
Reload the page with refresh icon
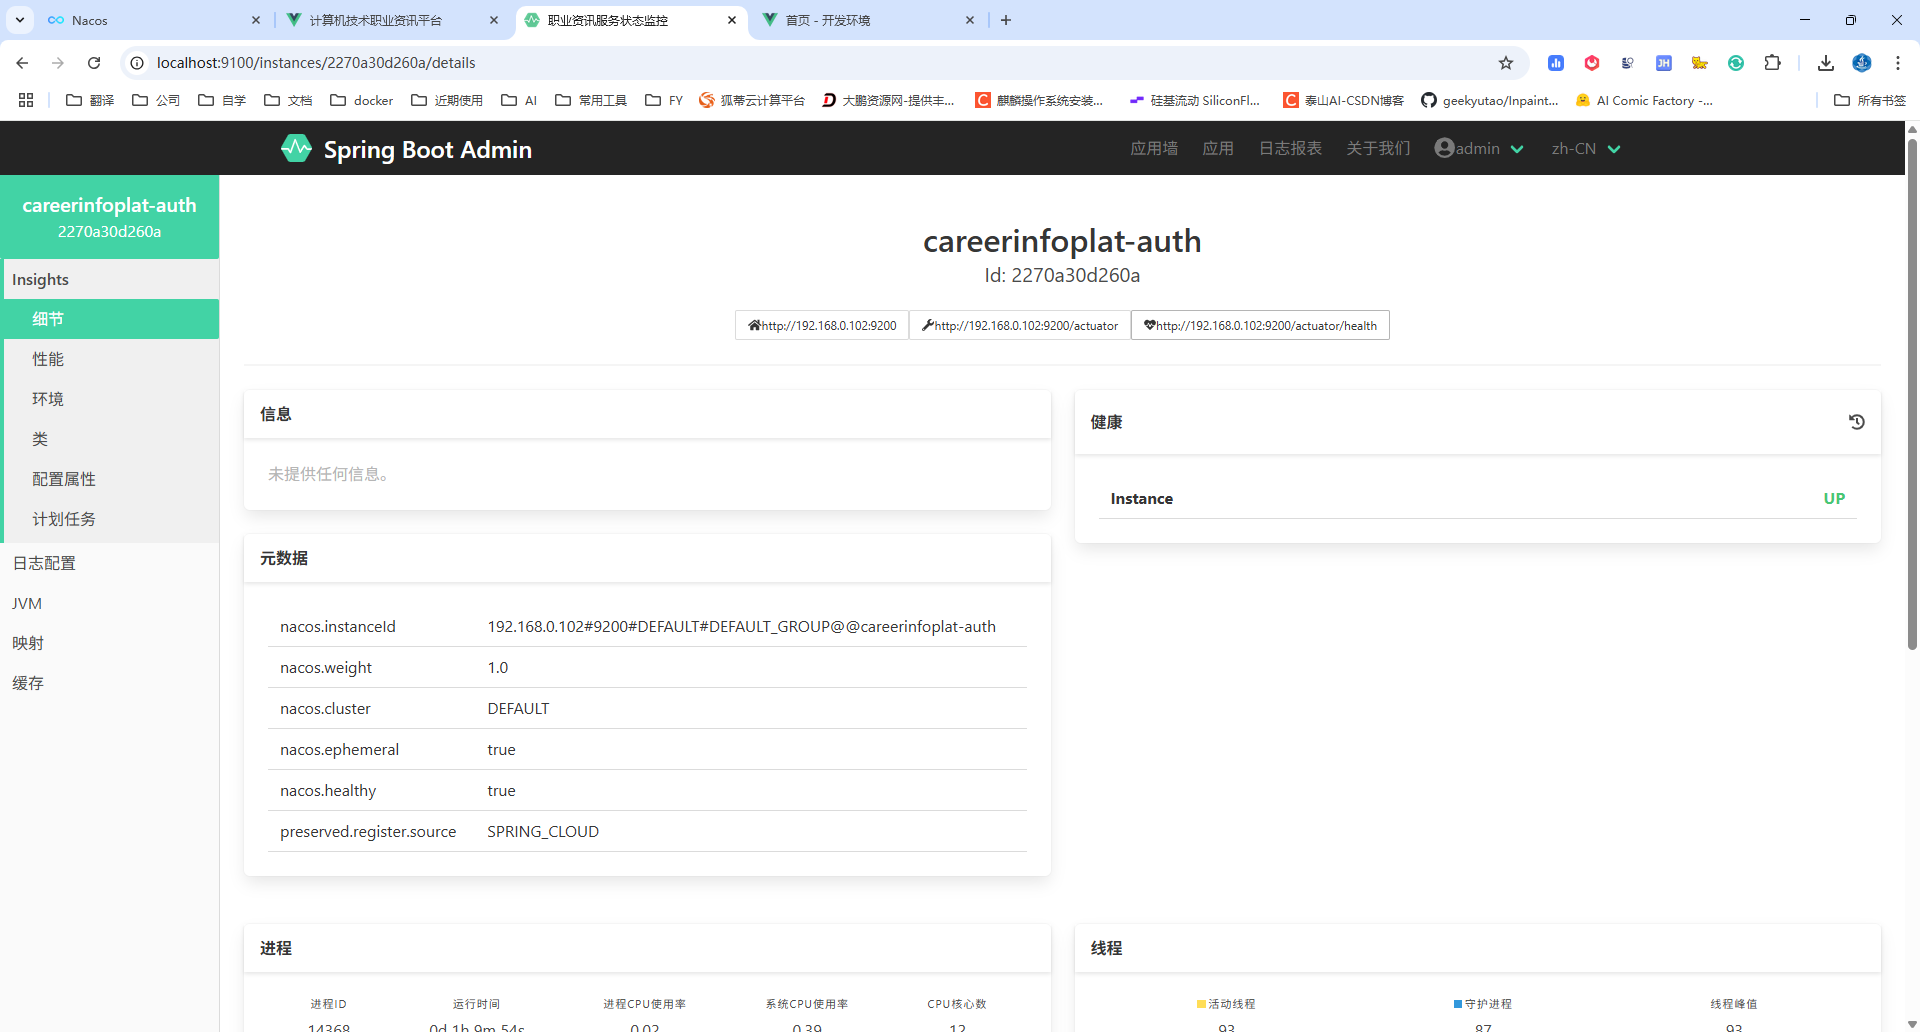[94, 63]
